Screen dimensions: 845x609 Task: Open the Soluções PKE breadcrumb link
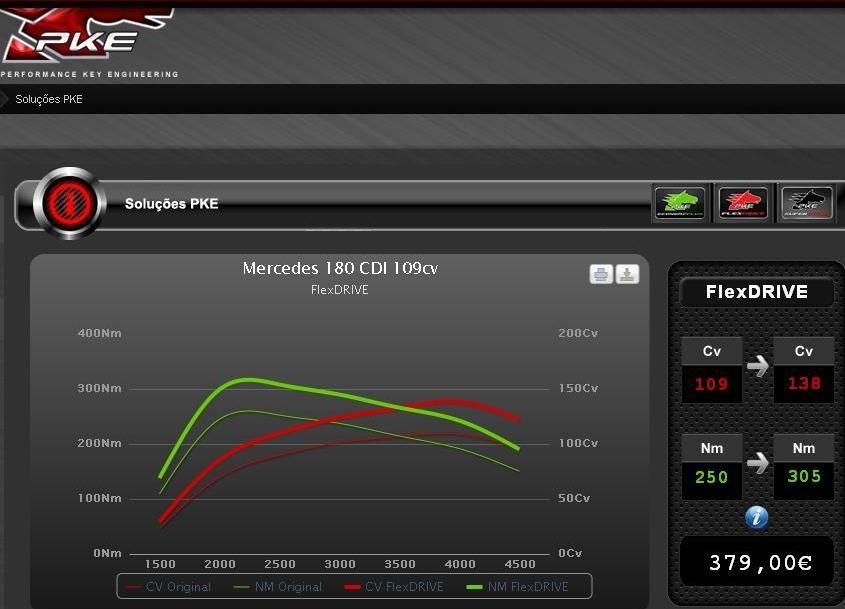tap(49, 99)
